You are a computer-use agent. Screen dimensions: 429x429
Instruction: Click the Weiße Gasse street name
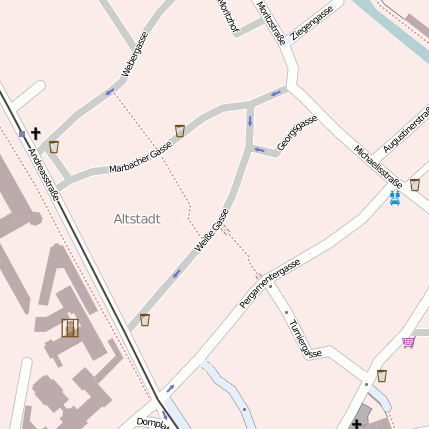(x=211, y=230)
